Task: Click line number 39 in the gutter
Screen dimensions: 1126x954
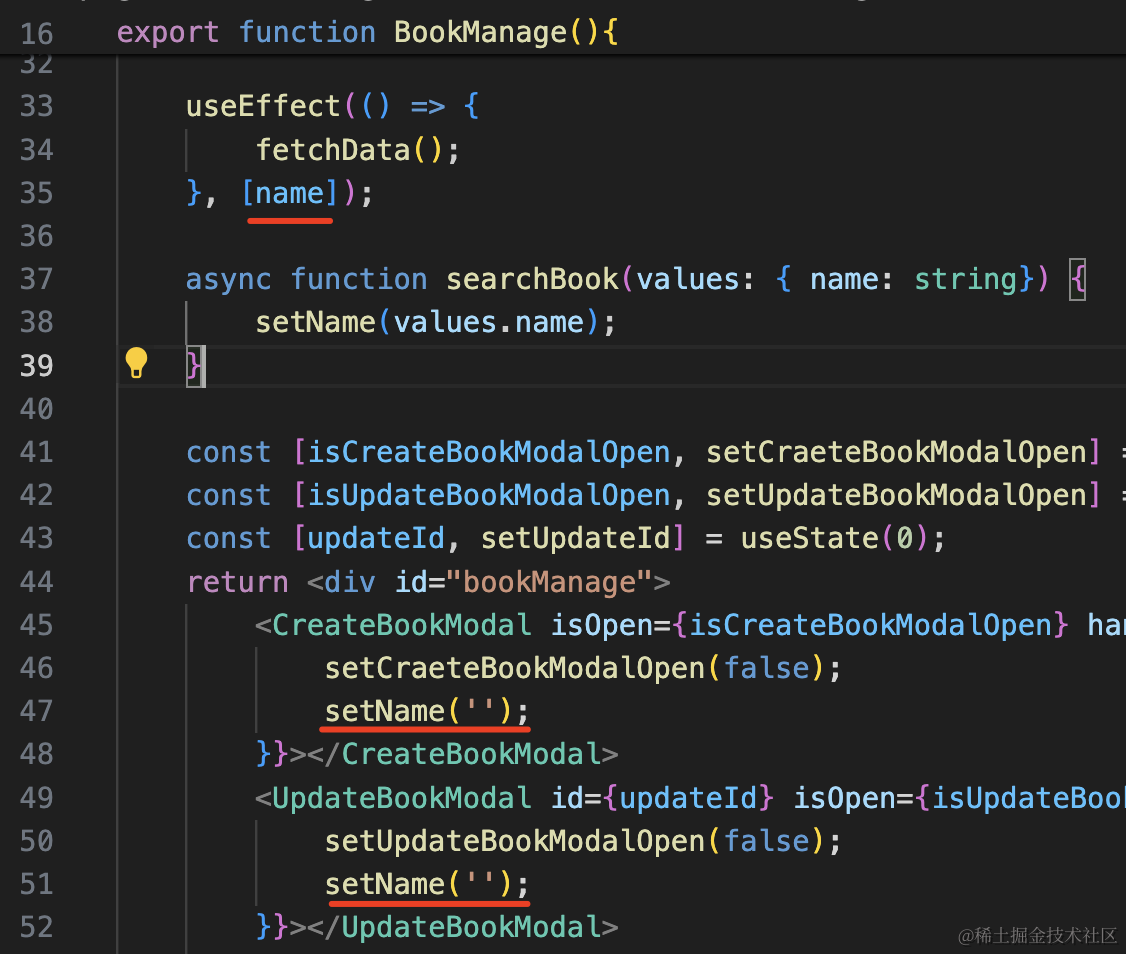Action: [x=37, y=365]
